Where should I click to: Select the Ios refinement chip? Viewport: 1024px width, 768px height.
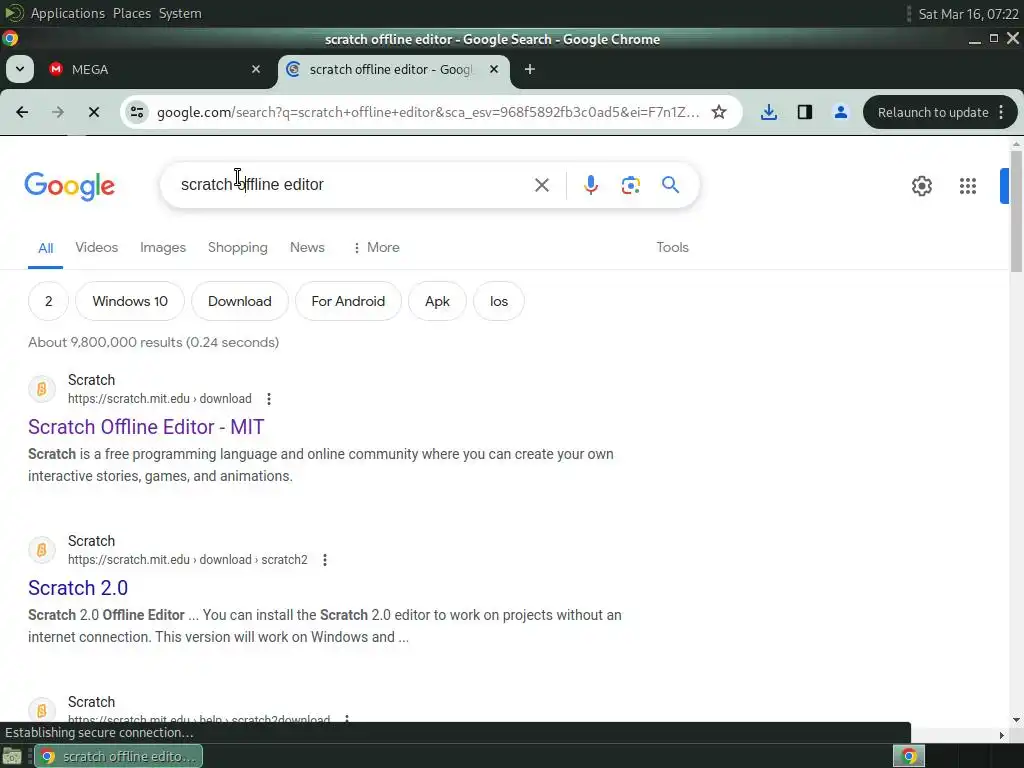499,301
